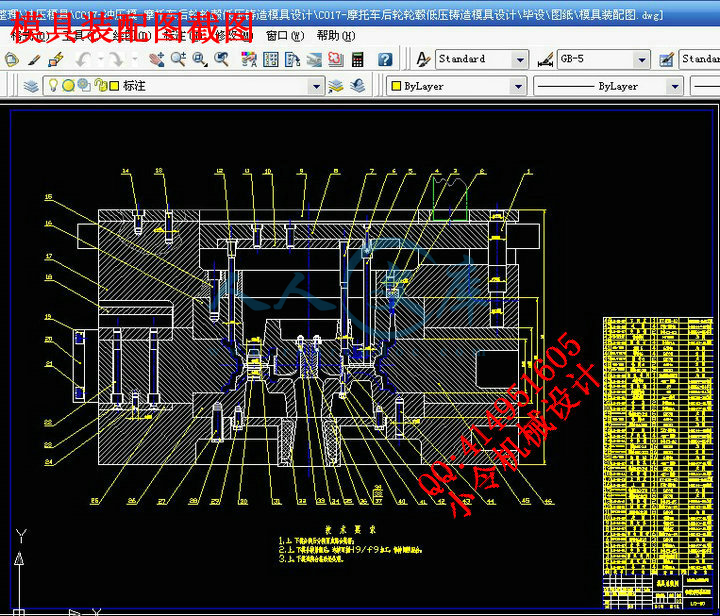Select the 技术要求 heading text

pyautogui.click(x=350, y=529)
